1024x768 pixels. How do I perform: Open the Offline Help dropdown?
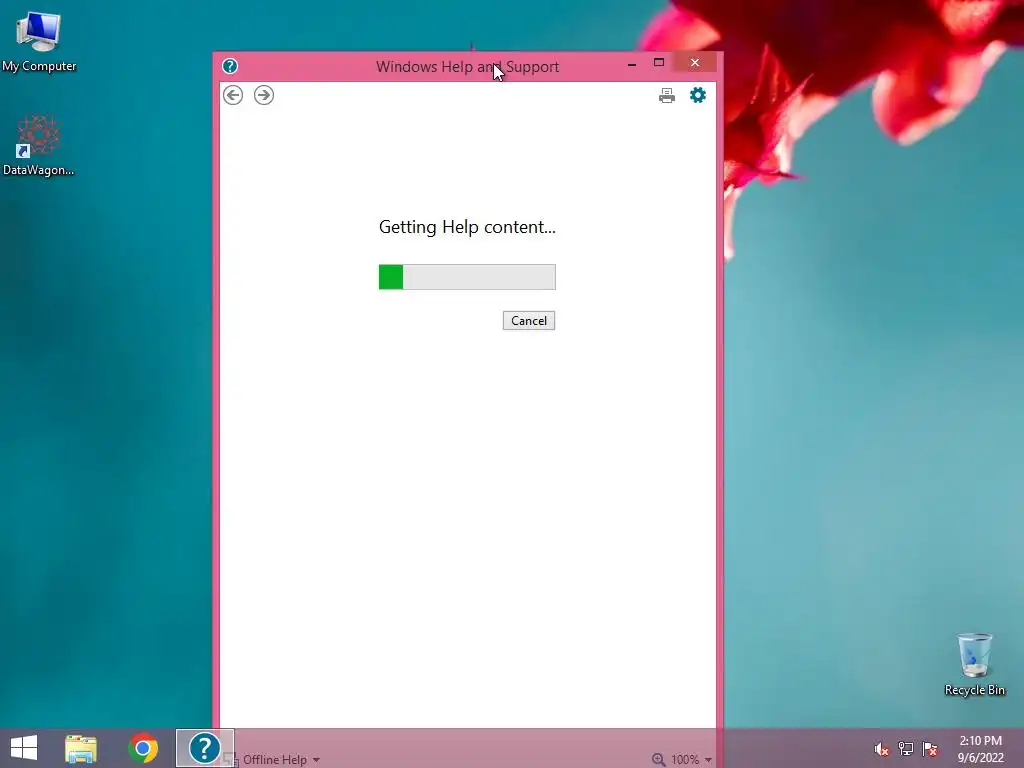tap(281, 760)
